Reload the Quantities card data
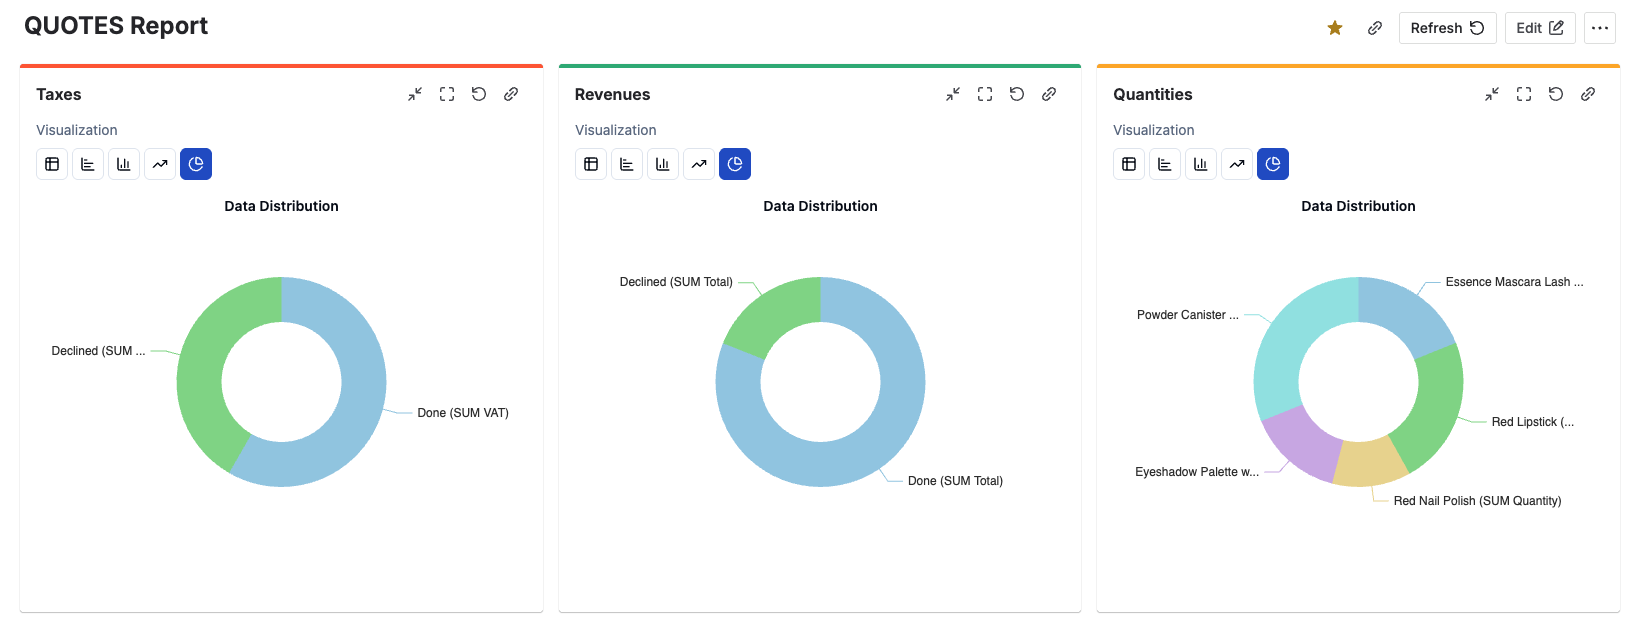The width and height of the screenshot is (1644, 632). pos(1556,94)
